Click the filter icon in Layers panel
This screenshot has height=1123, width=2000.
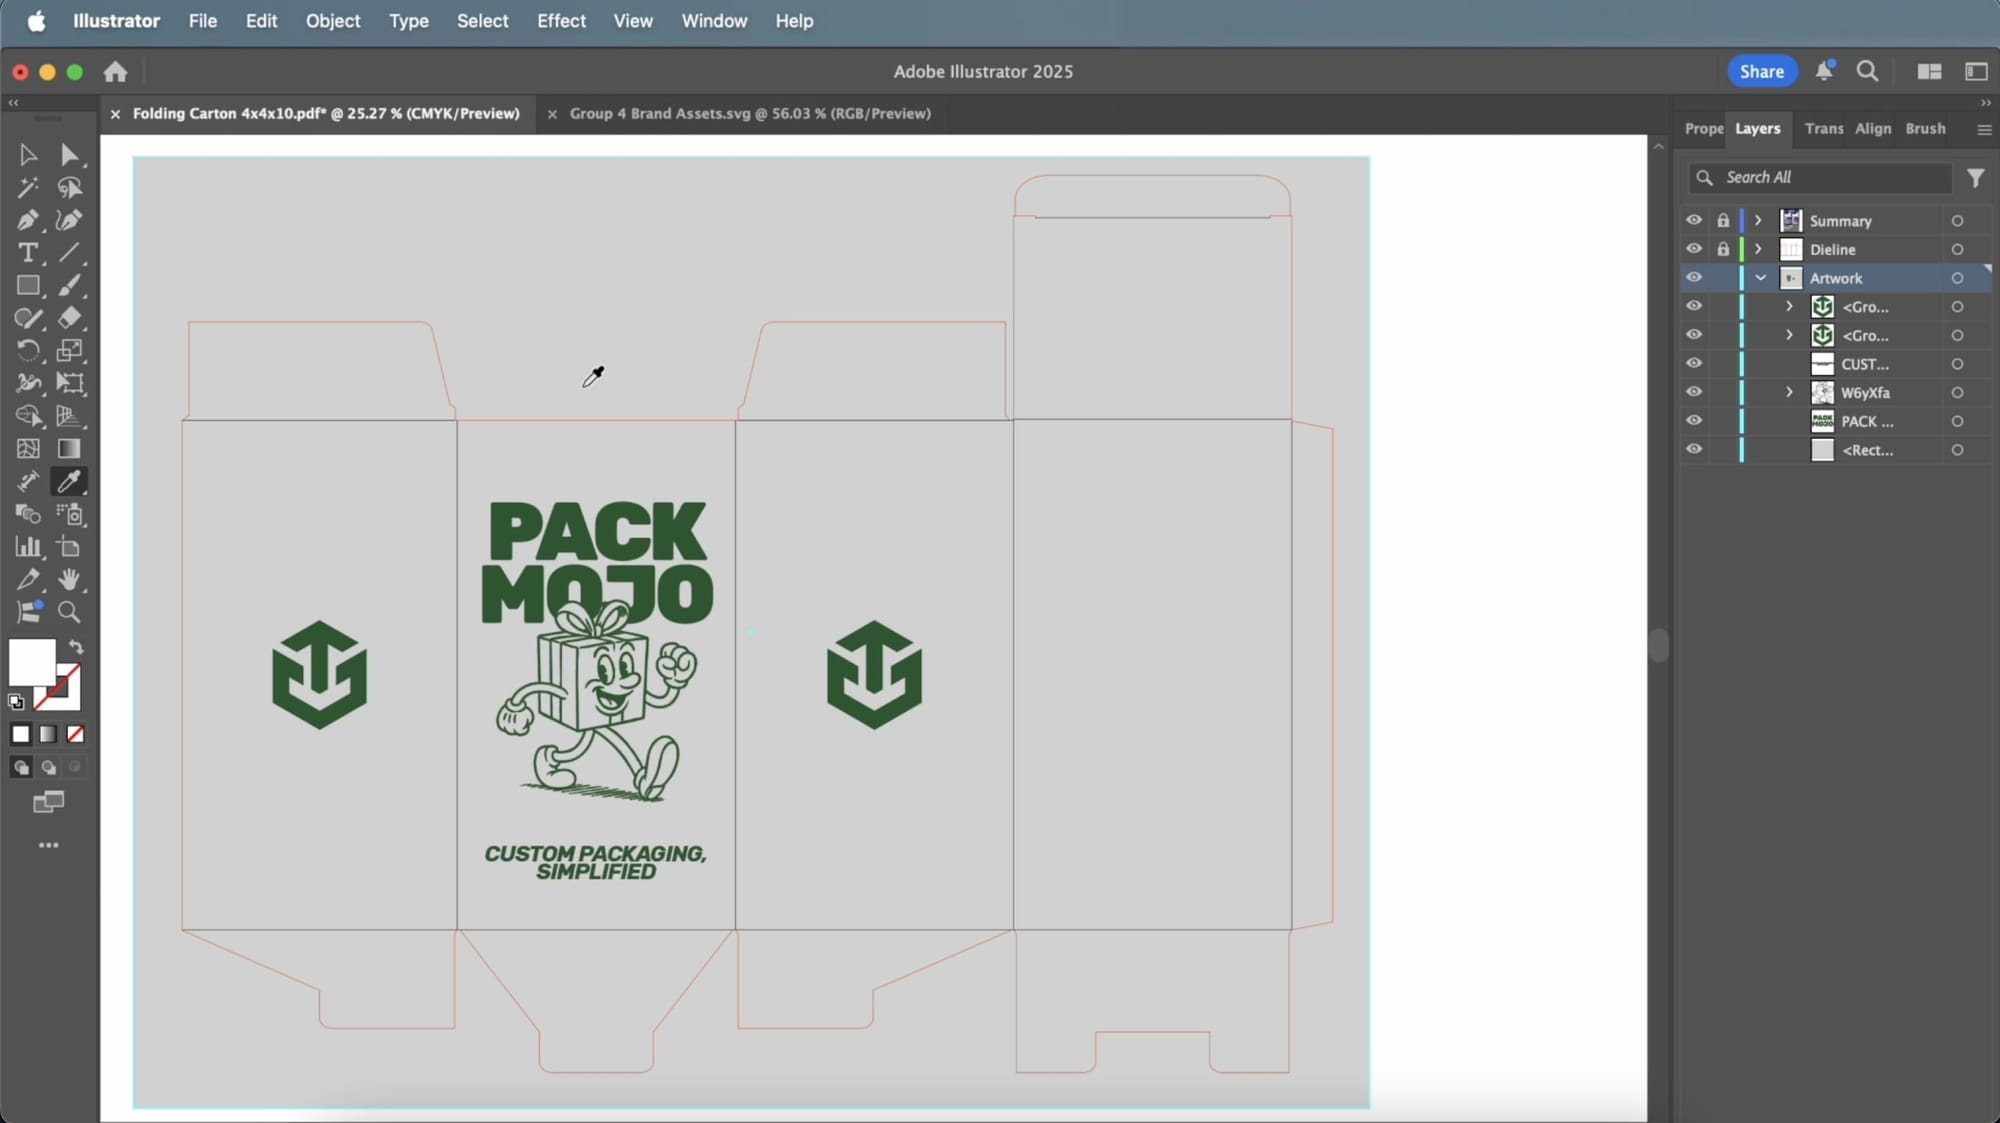coord(1975,178)
